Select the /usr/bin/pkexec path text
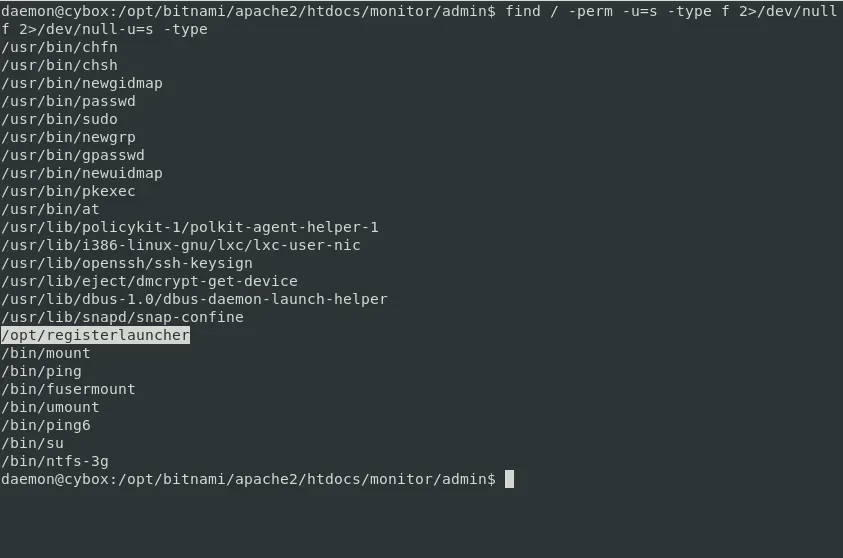The image size is (843, 558). coord(68,191)
